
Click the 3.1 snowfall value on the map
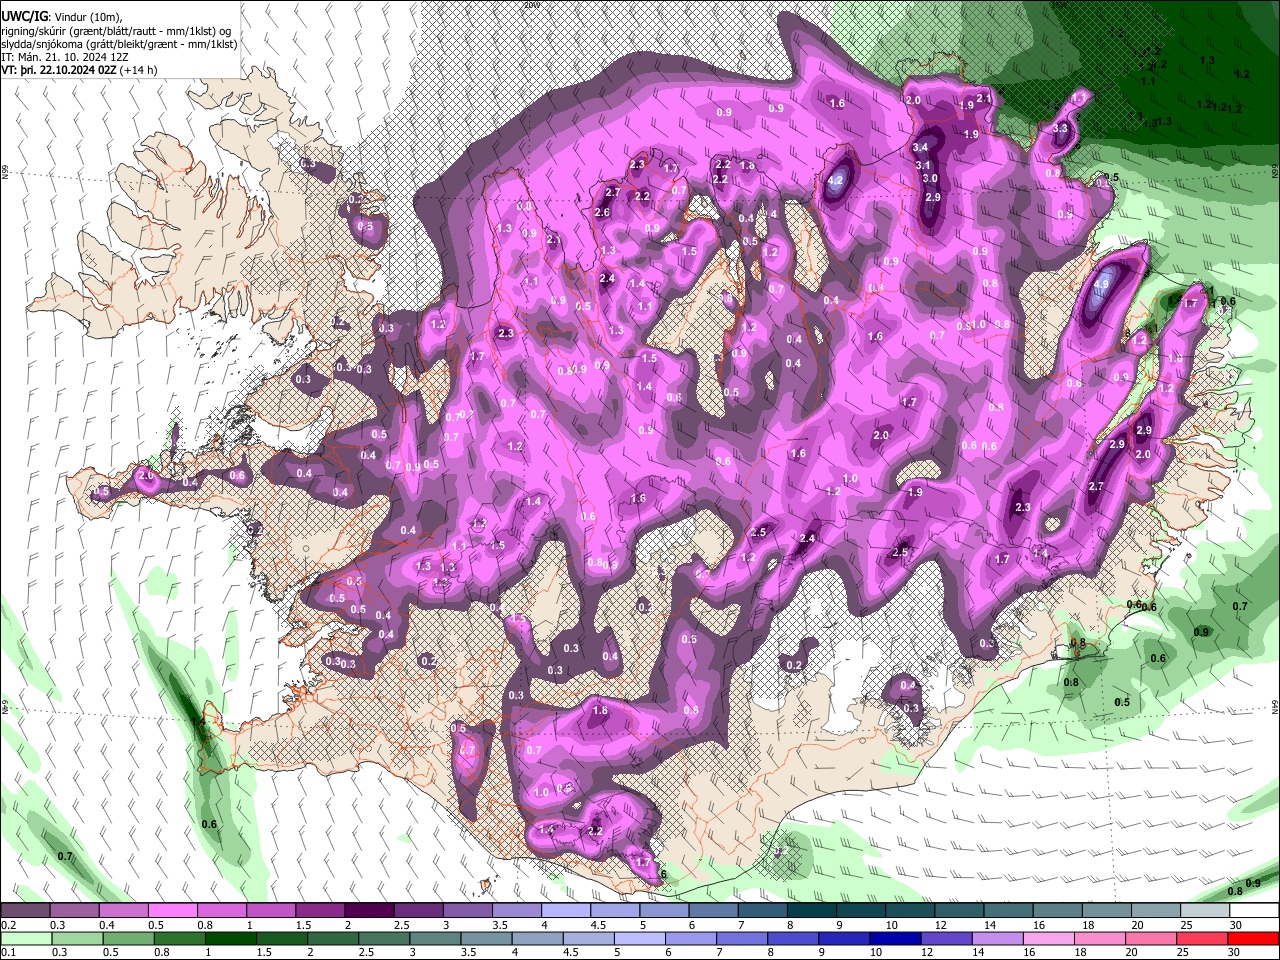coord(924,166)
